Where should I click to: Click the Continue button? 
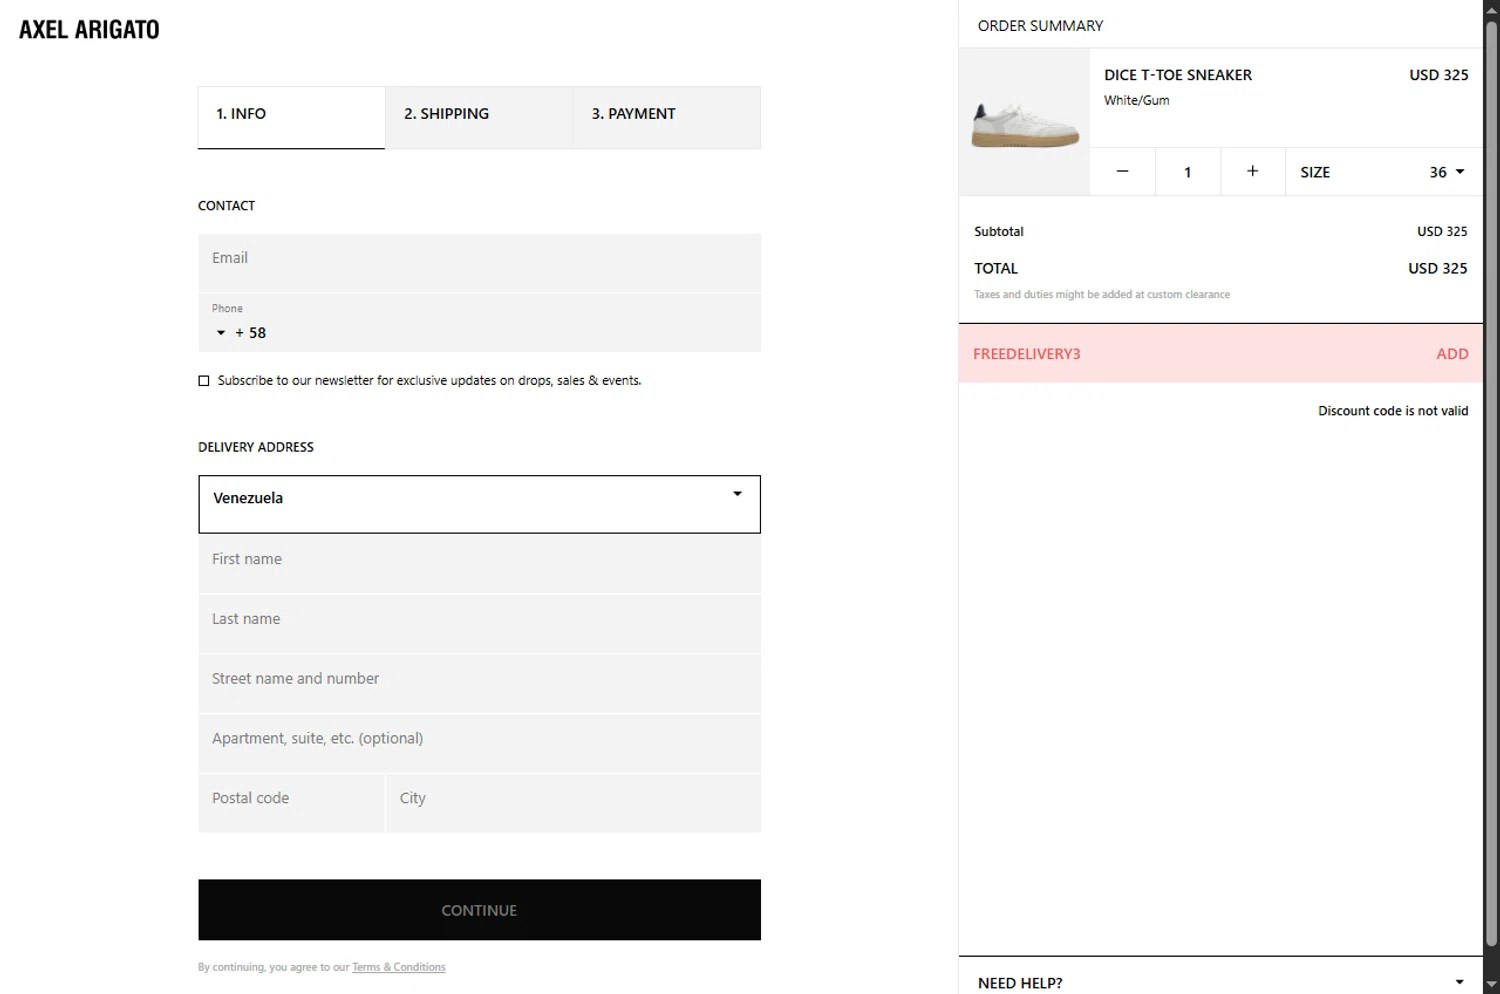click(x=479, y=910)
